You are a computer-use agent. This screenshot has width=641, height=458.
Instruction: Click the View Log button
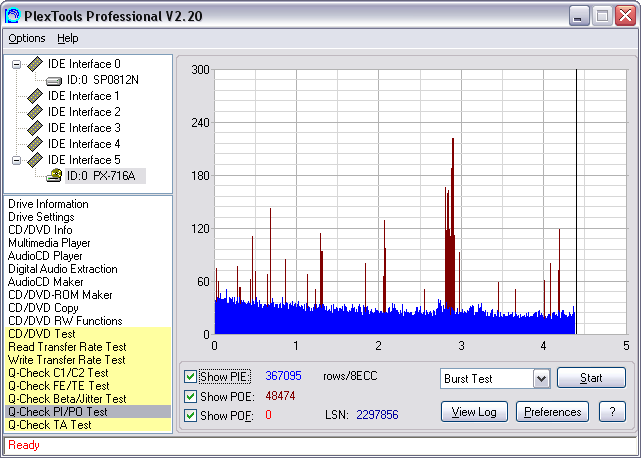coord(474,412)
